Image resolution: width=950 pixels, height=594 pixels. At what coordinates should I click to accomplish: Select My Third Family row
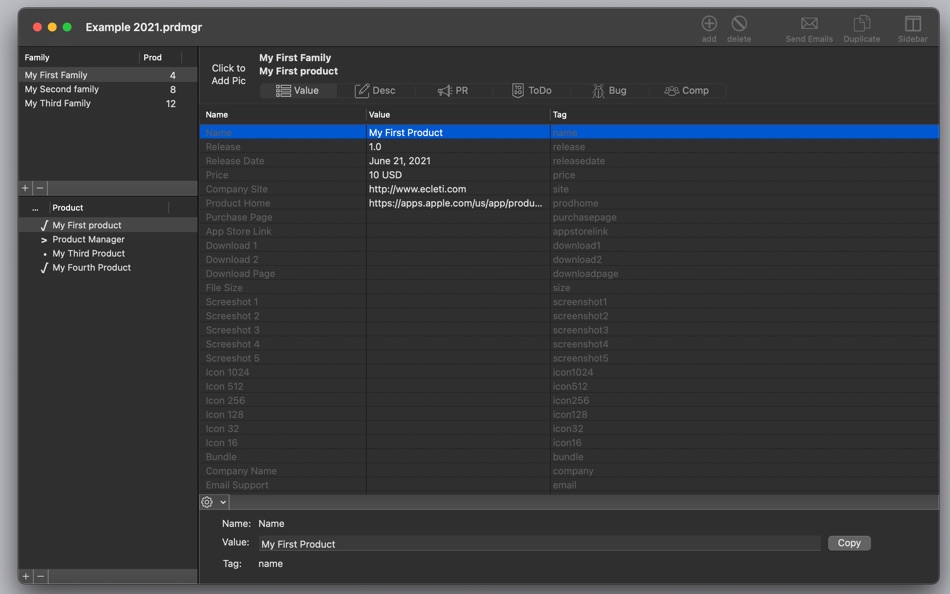coord(108,104)
